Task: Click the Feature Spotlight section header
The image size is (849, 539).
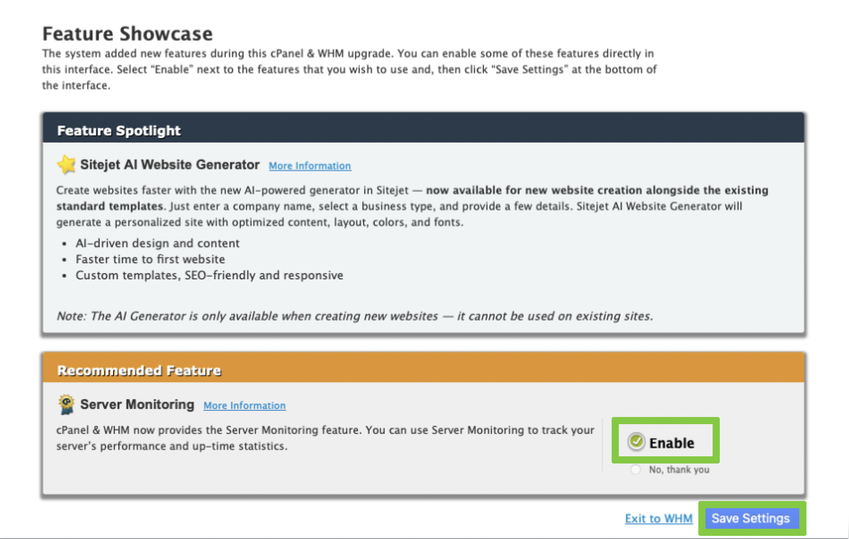Action: coord(119,131)
